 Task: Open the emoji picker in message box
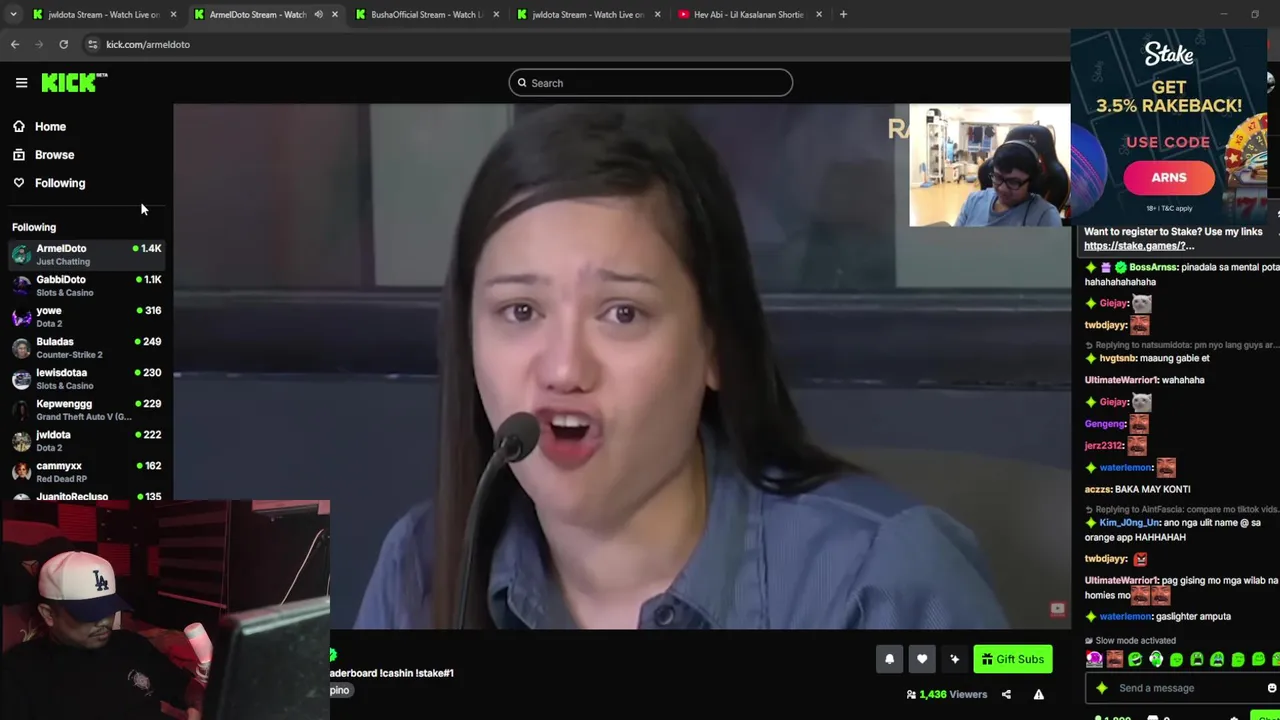tap(1271, 688)
